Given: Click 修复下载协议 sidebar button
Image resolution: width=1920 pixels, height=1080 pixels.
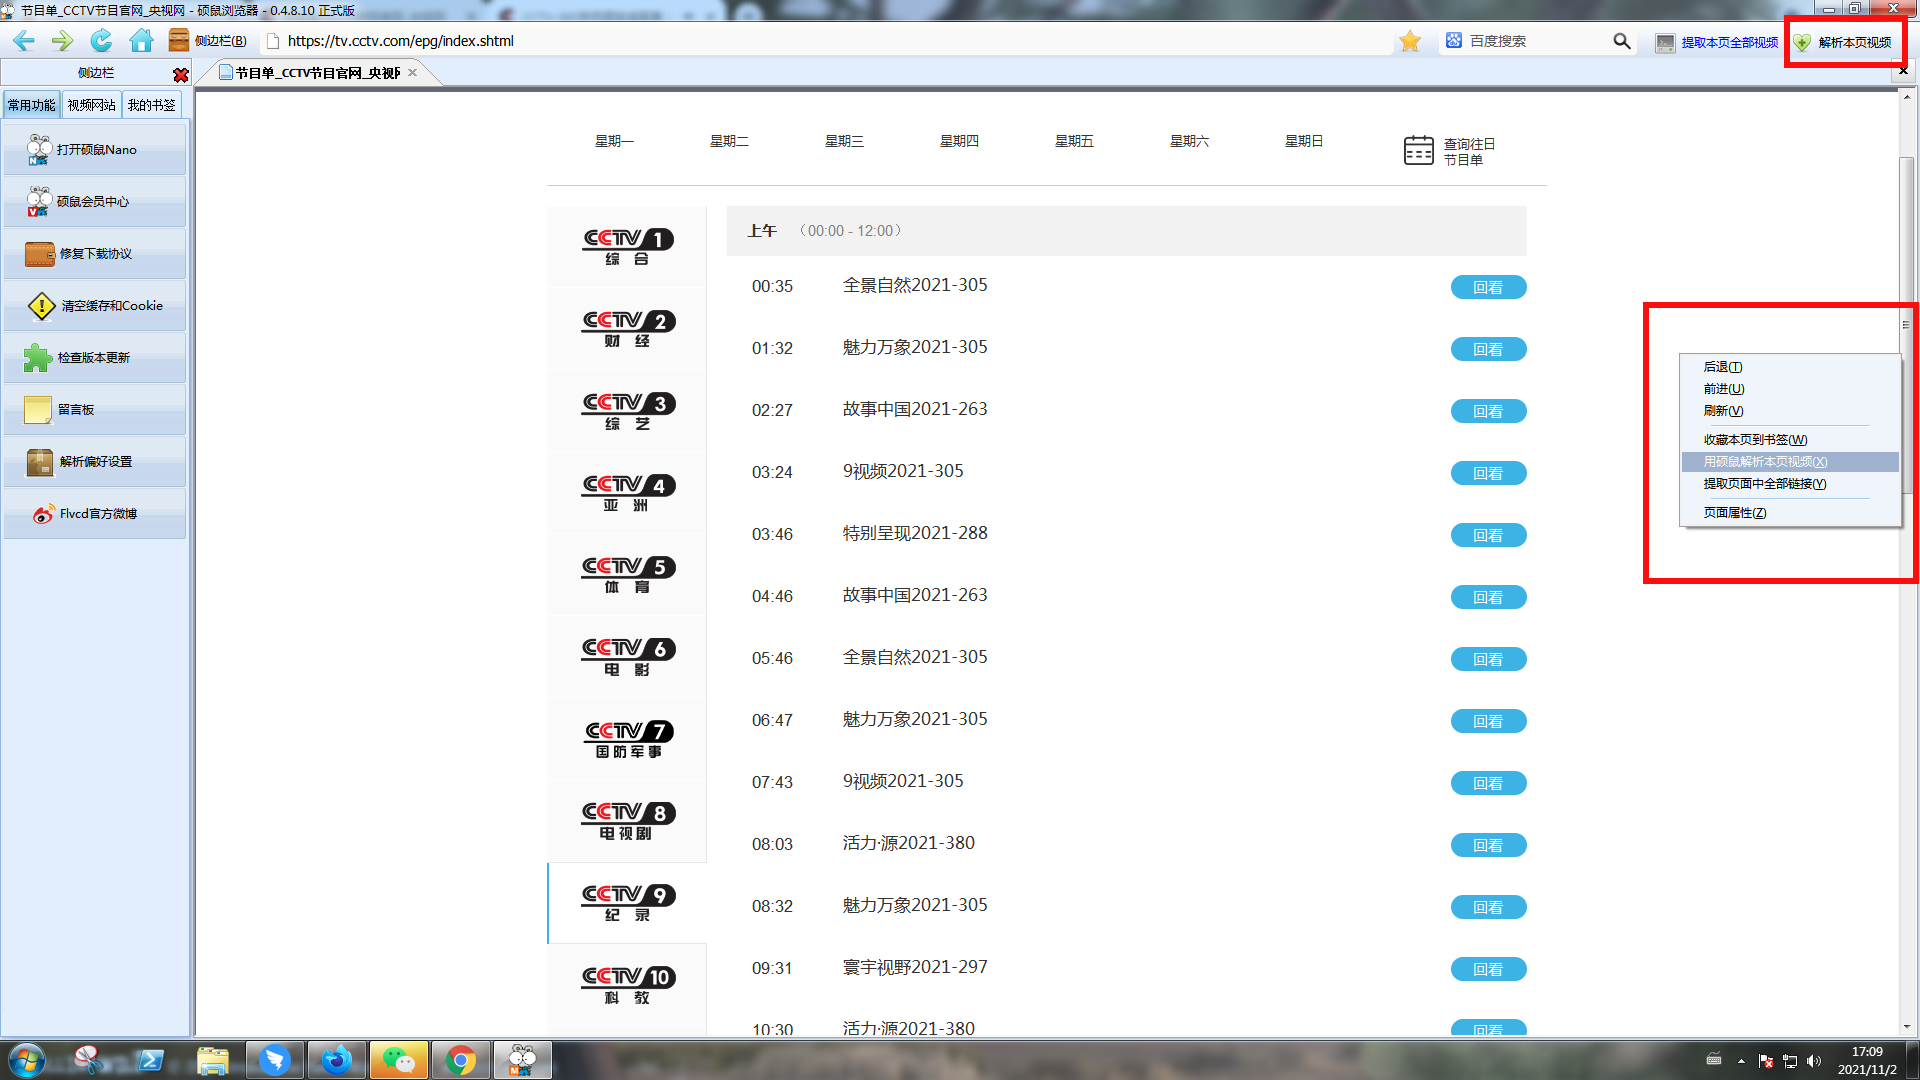Looking at the screenshot, I should coord(94,254).
